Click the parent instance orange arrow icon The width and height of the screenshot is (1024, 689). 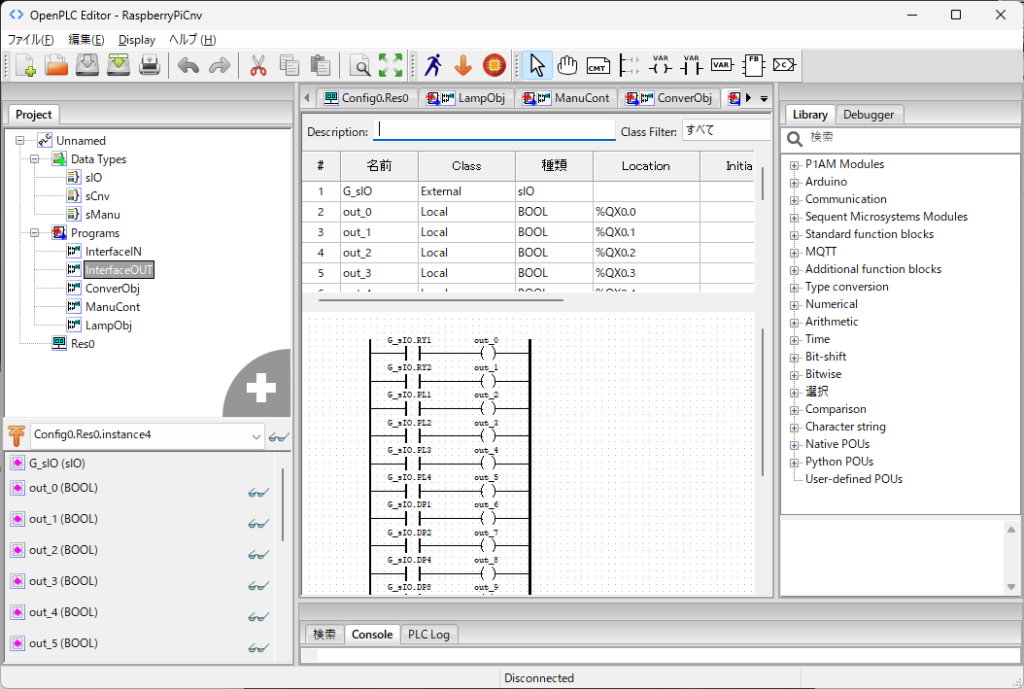(x=16, y=435)
